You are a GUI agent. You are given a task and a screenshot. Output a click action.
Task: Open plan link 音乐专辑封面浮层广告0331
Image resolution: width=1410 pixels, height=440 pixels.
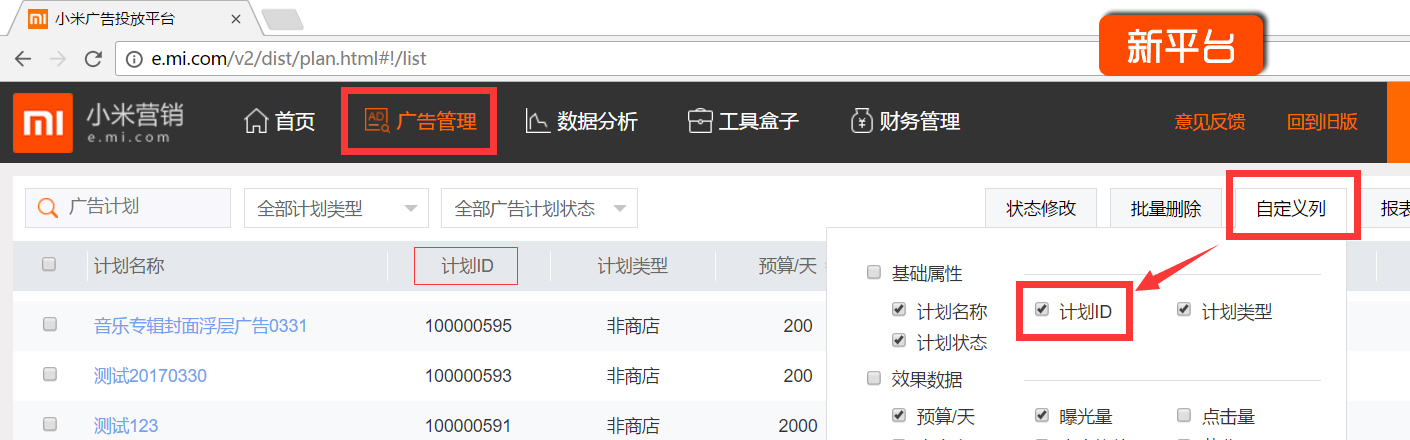[x=200, y=325]
